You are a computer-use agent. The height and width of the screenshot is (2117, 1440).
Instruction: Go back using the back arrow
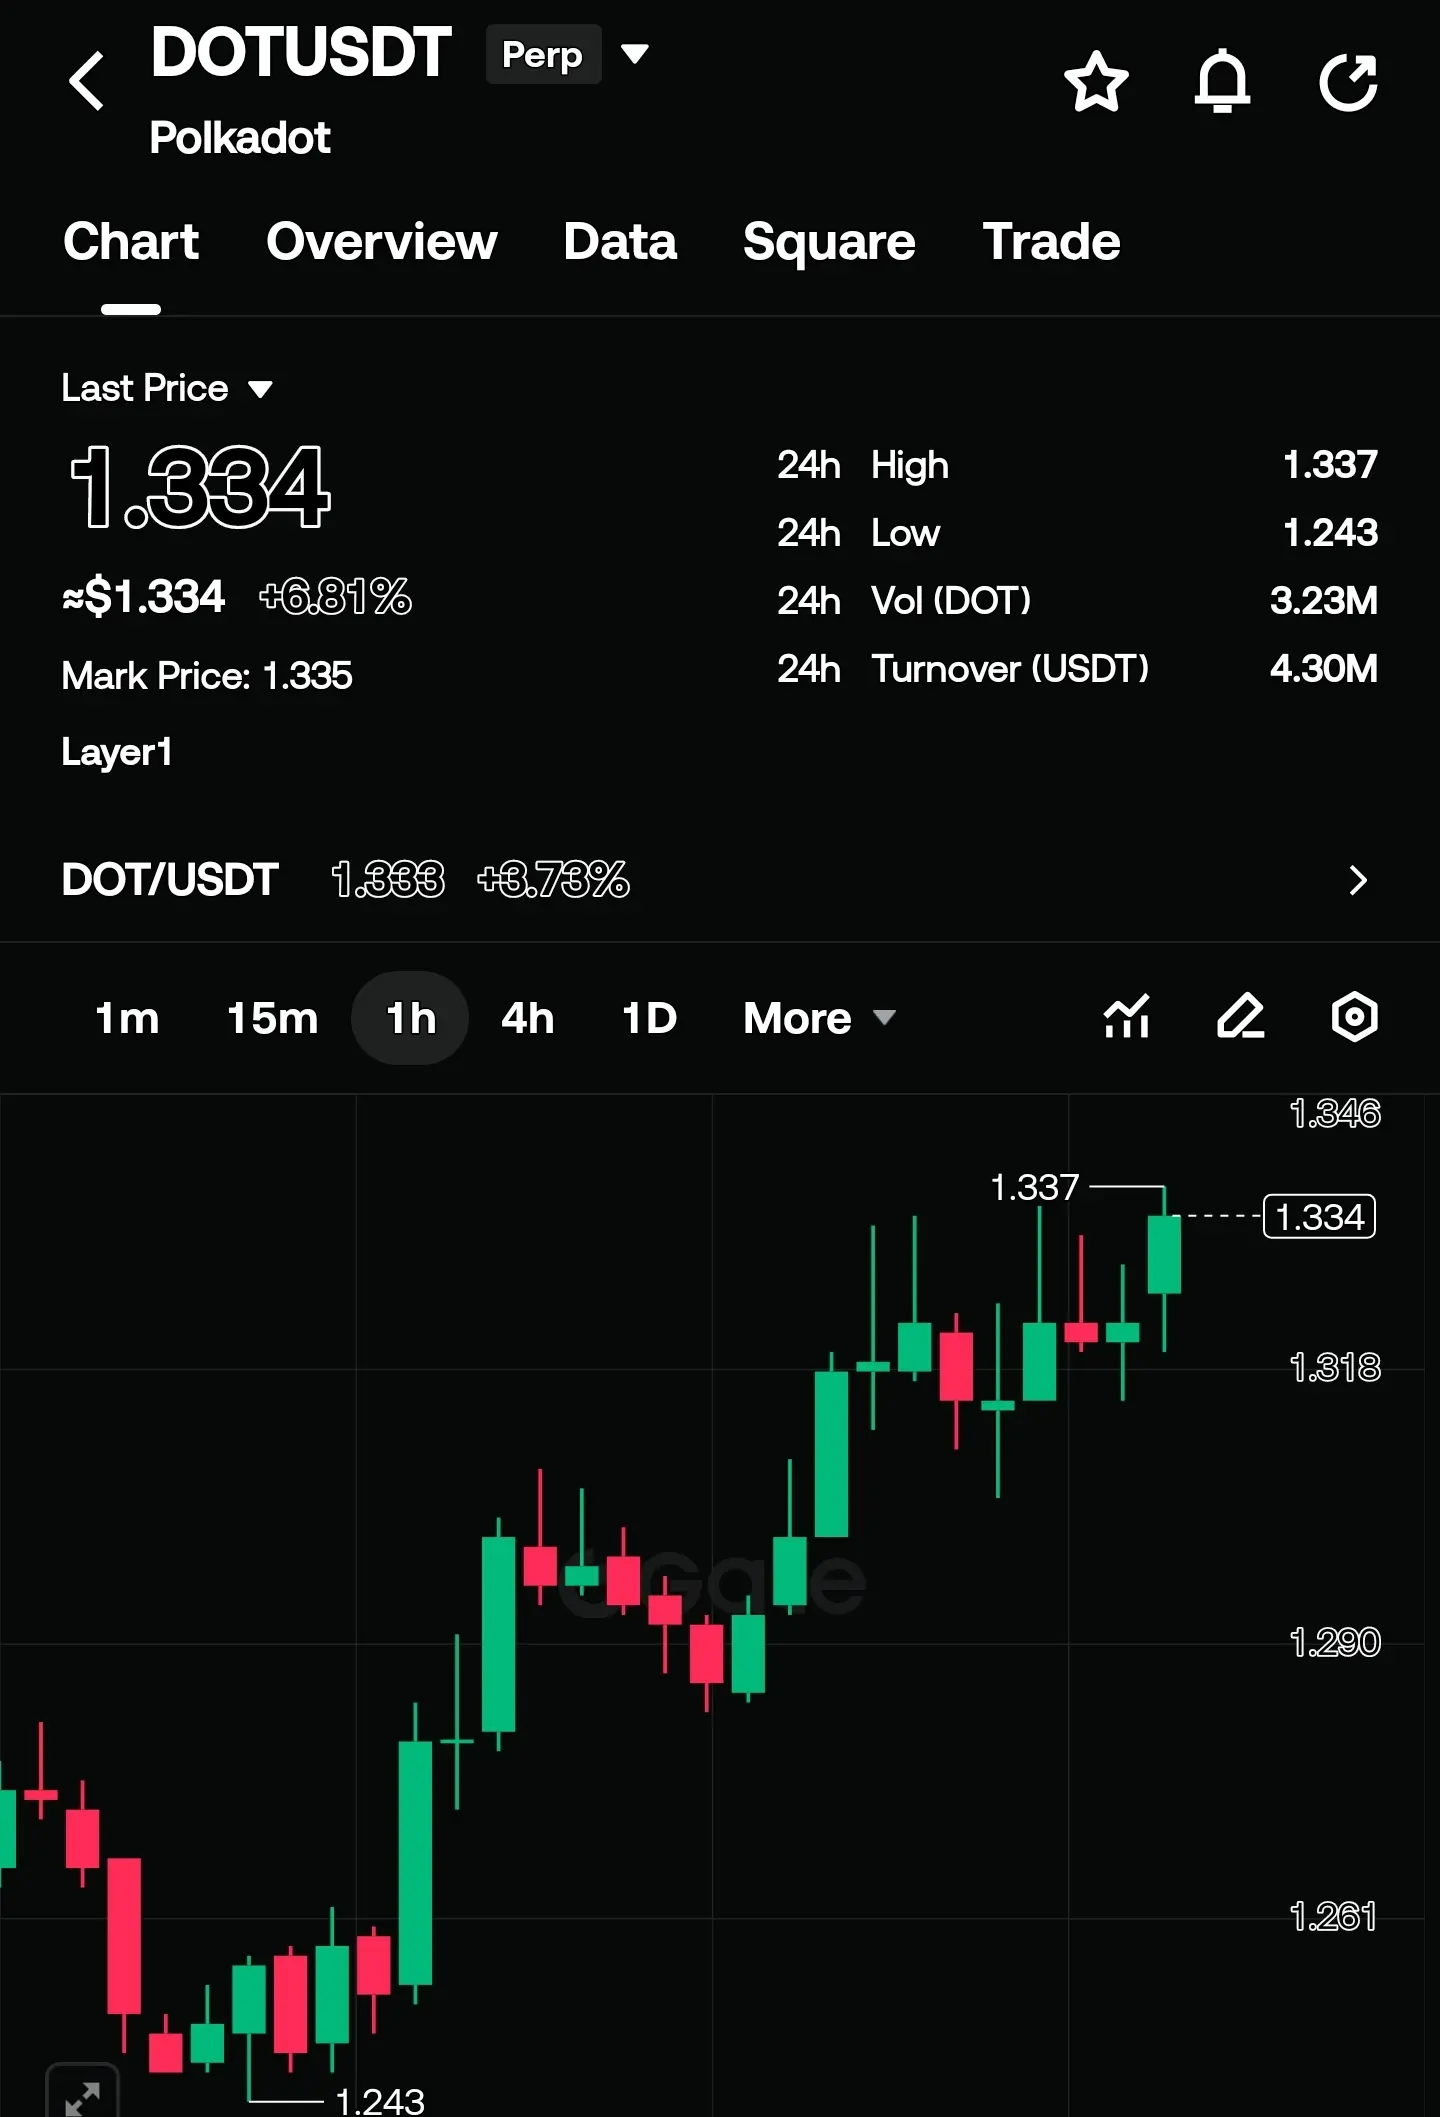(87, 81)
